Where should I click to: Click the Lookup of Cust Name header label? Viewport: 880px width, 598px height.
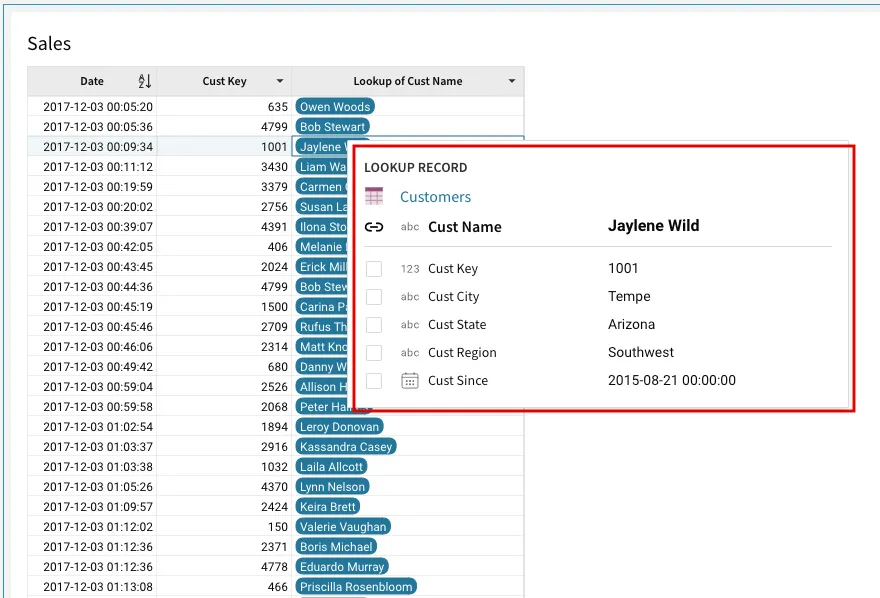click(408, 81)
